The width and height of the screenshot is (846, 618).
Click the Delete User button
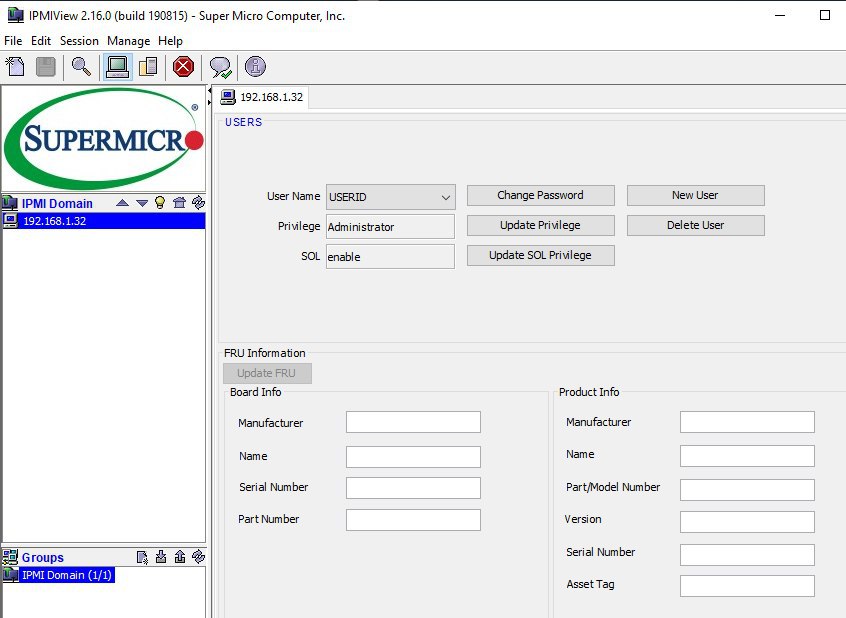[x=695, y=226]
